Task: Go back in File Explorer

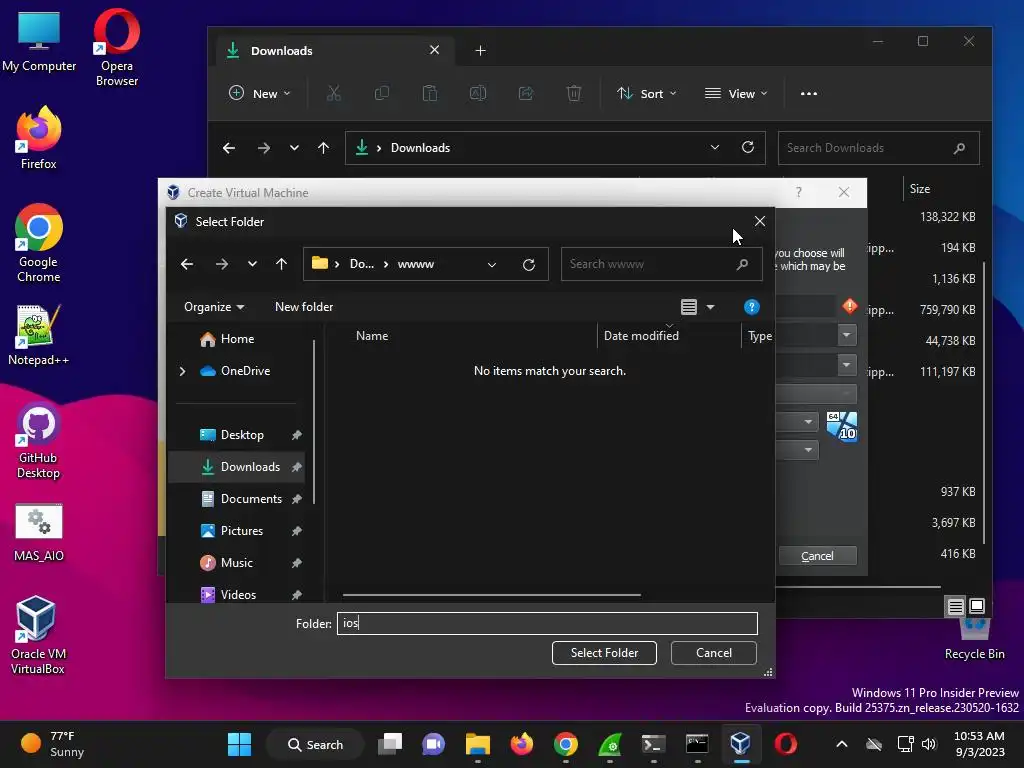Action: click(229, 148)
